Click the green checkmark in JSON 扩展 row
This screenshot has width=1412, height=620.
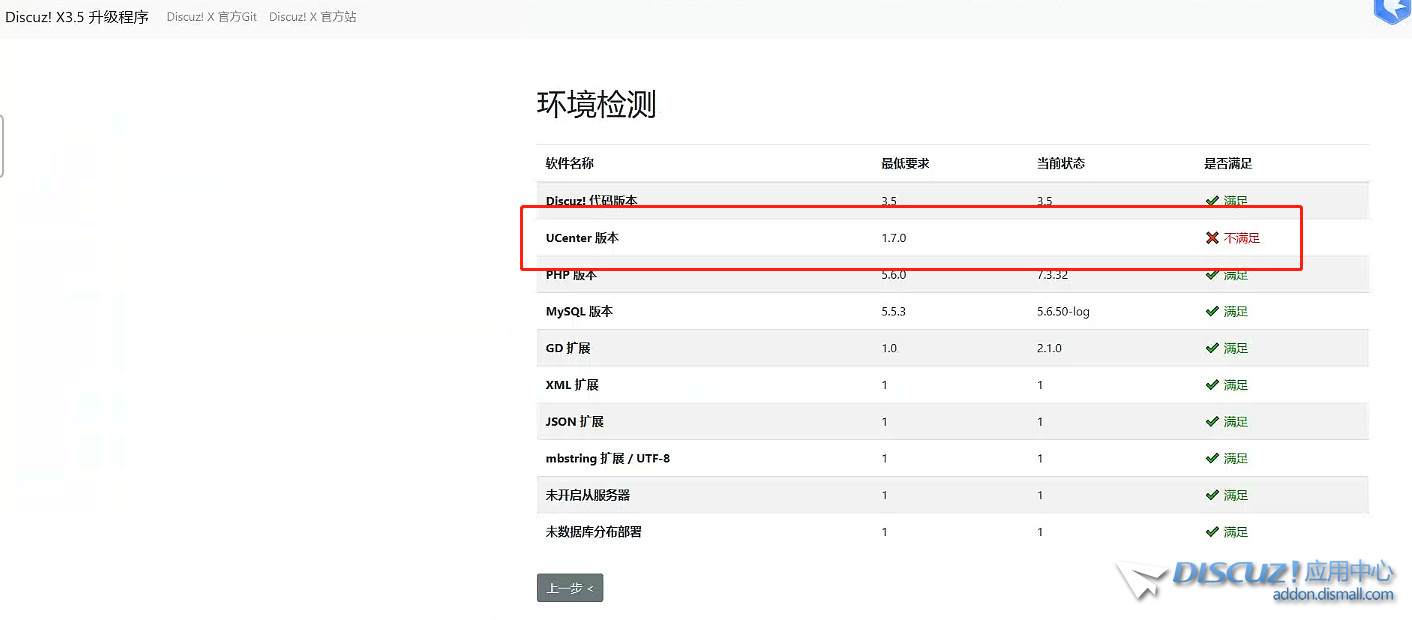click(1212, 422)
